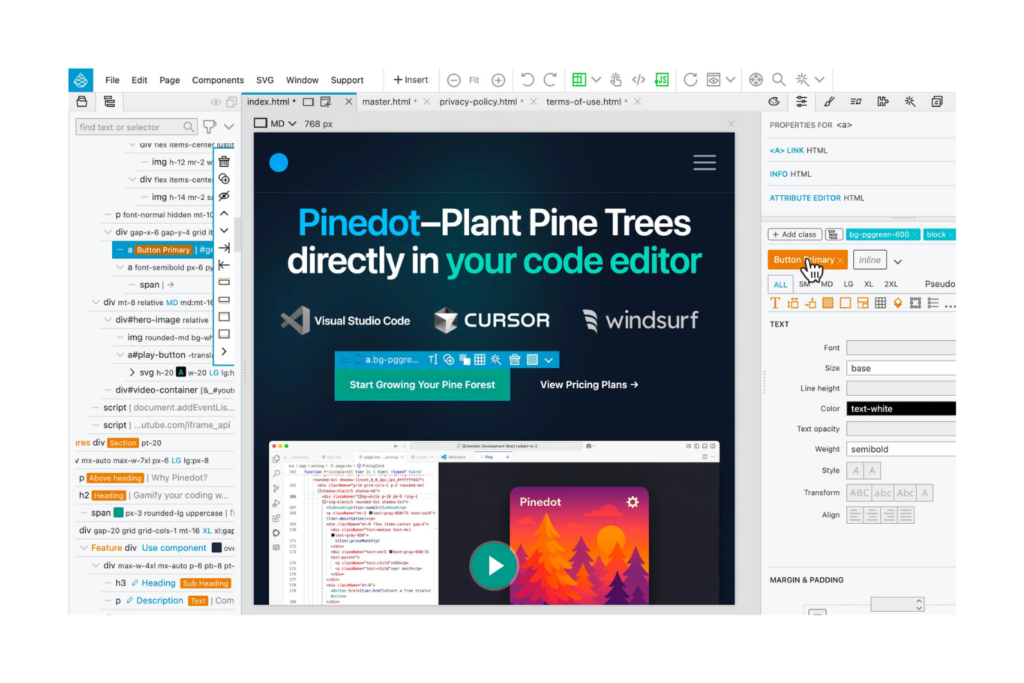Click the Insert button
The width and height of the screenshot is (1024, 683).
click(x=410, y=80)
